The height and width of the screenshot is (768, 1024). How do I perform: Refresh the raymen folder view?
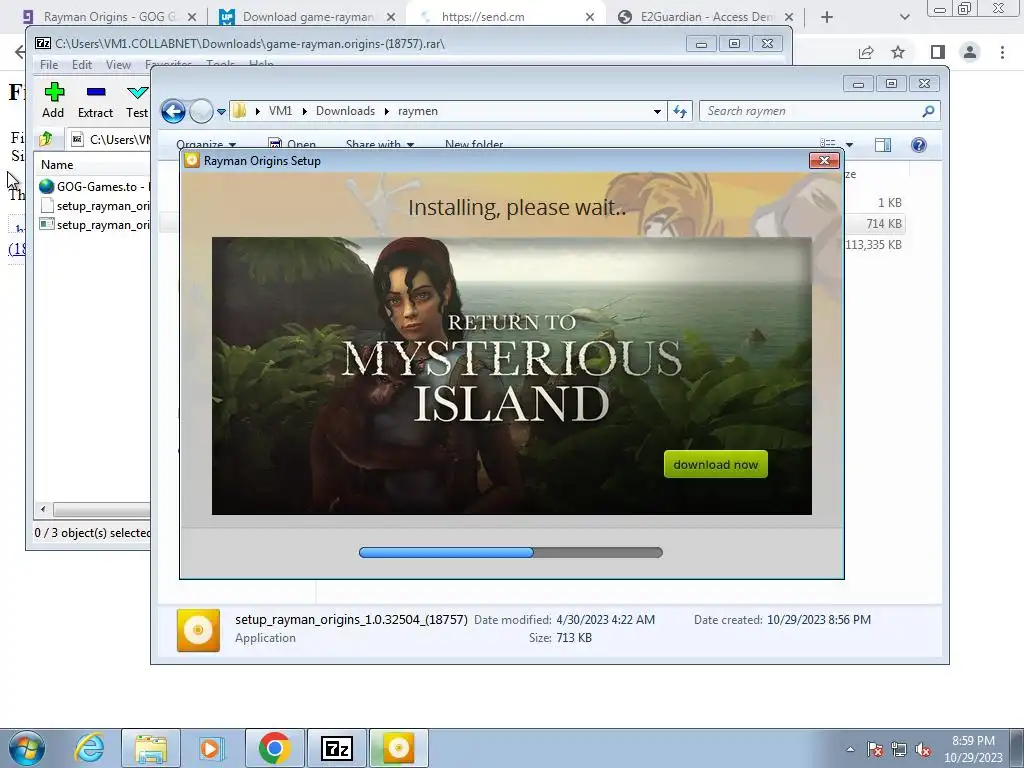click(680, 111)
